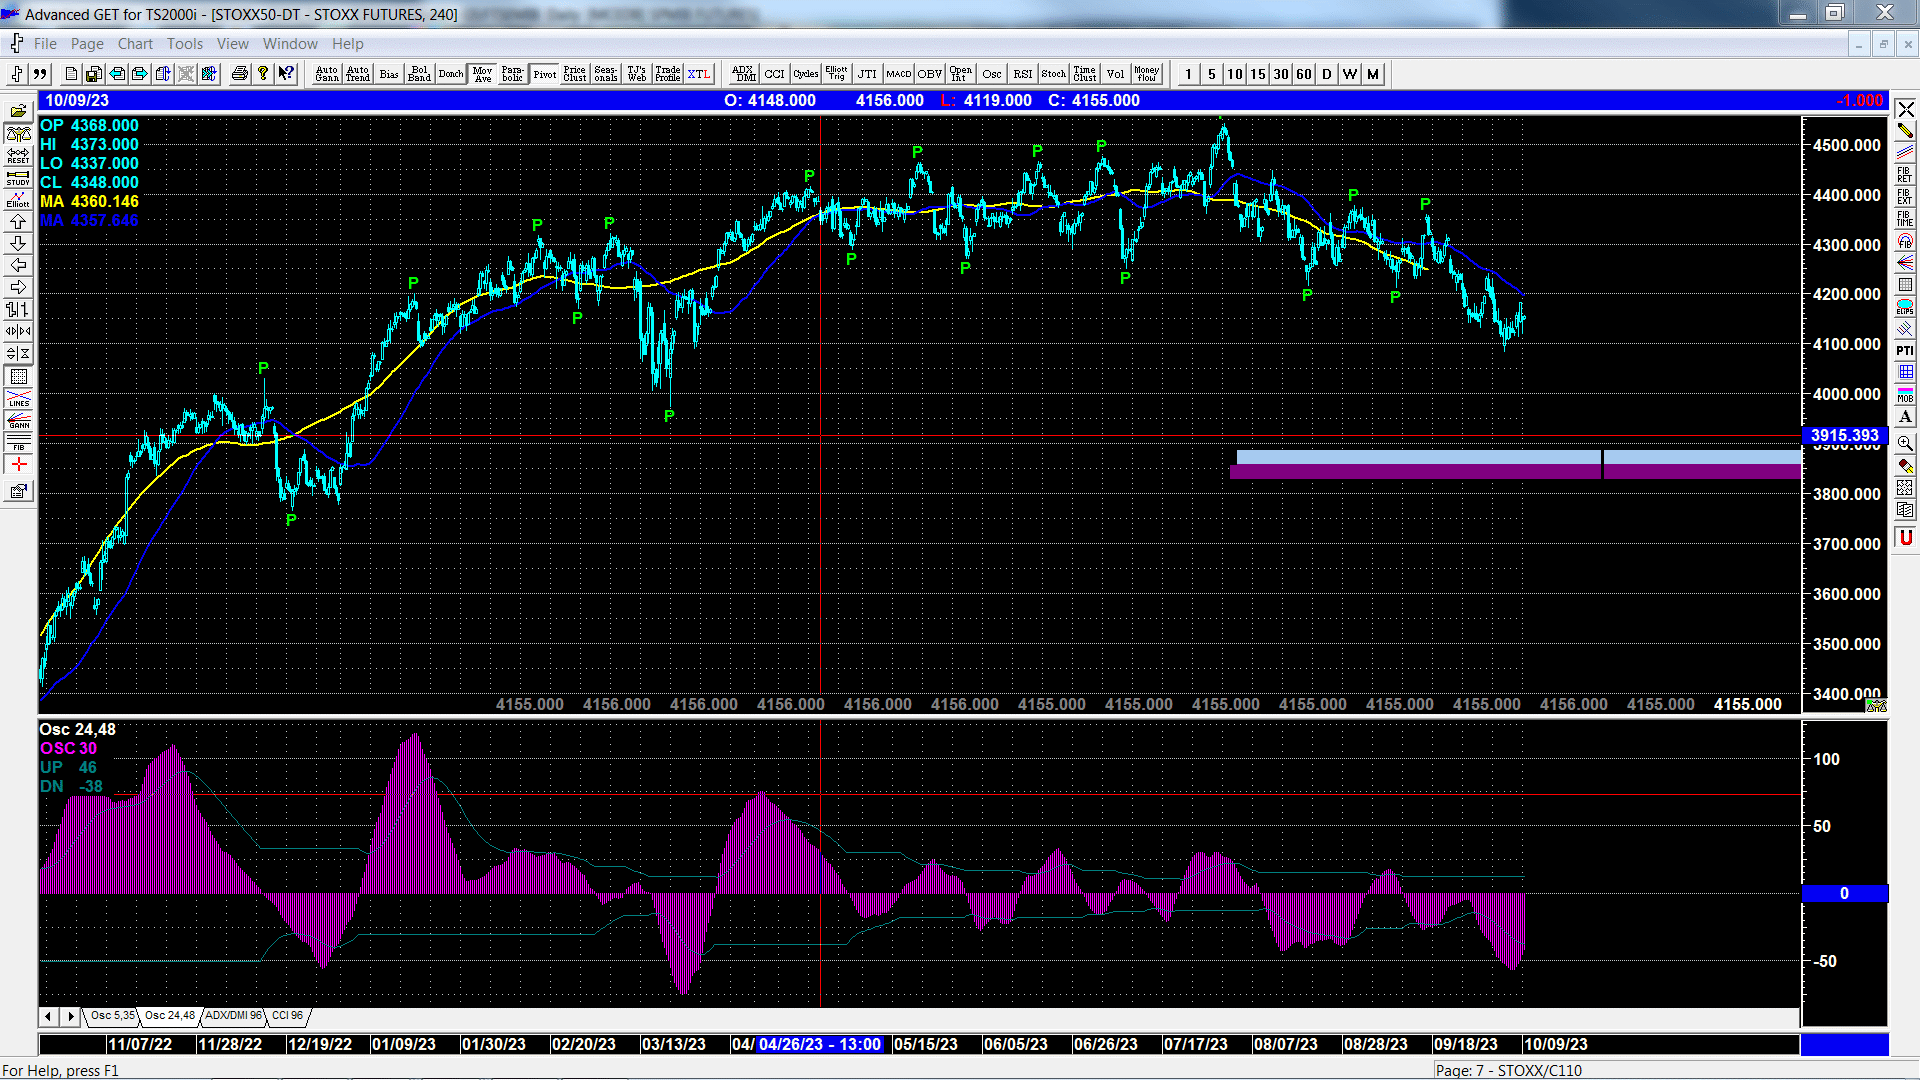Switch to the ADX/DMI 96 tab

233,1016
